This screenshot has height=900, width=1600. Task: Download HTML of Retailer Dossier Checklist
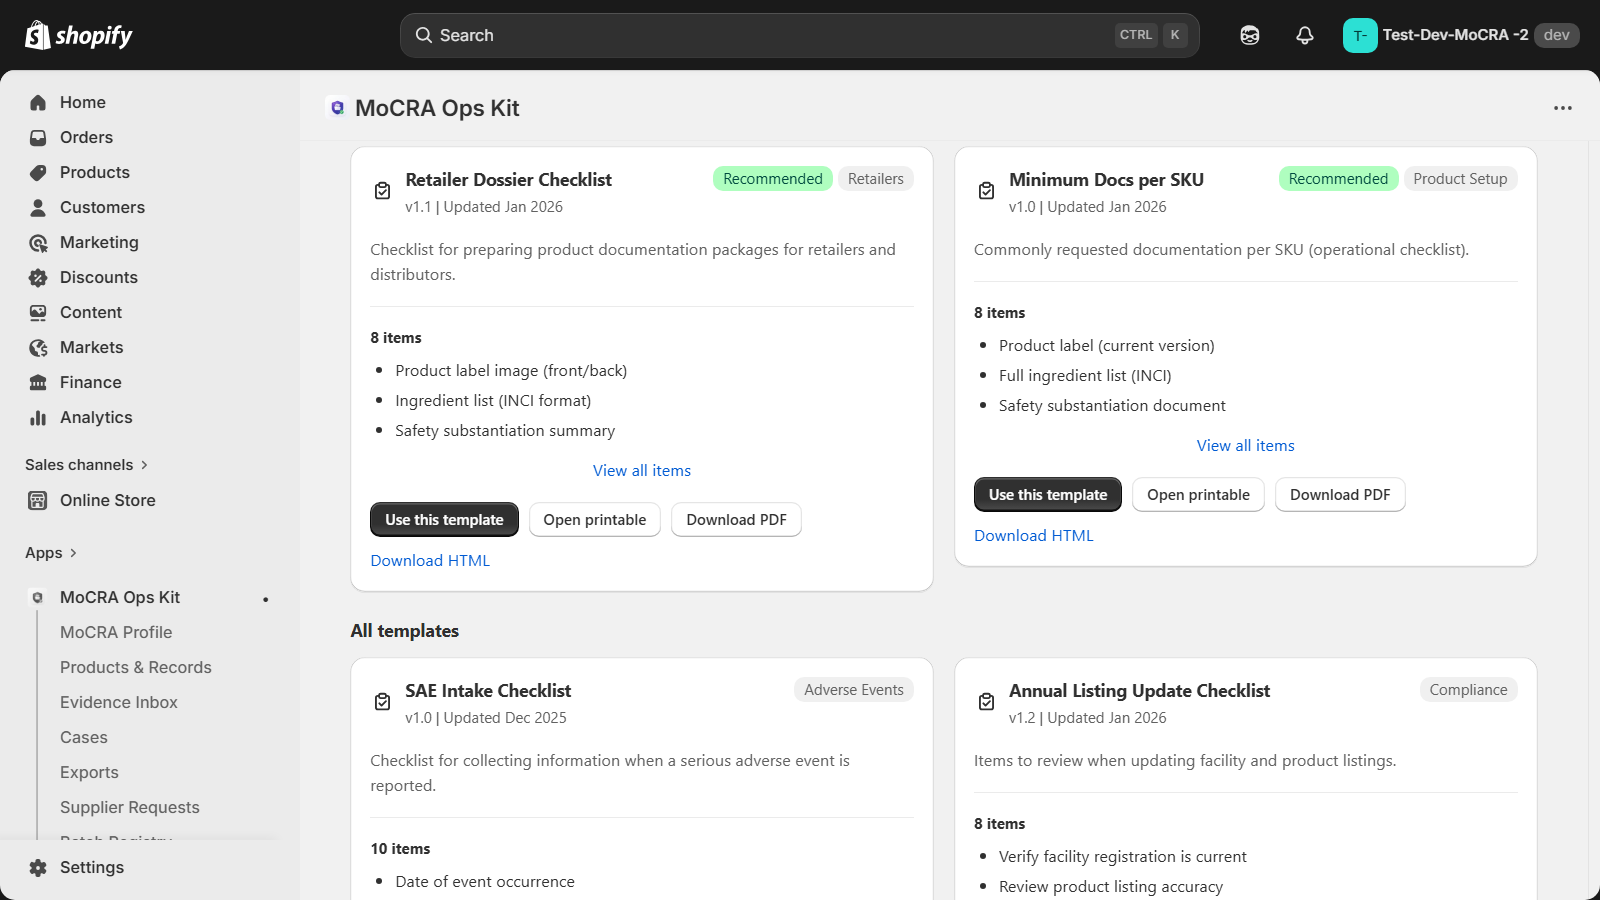(430, 561)
